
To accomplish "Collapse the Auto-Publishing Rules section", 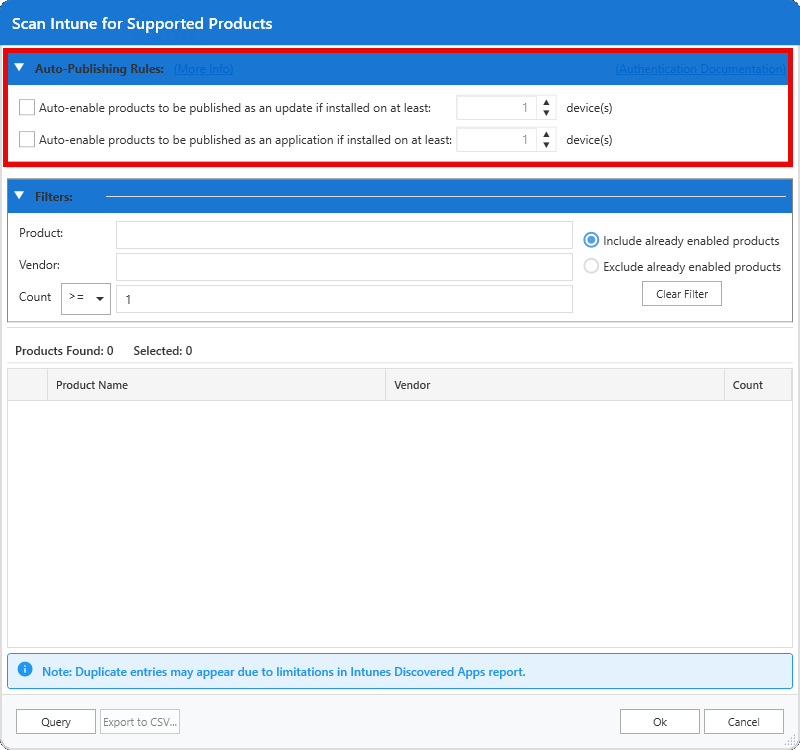I will 19,68.
